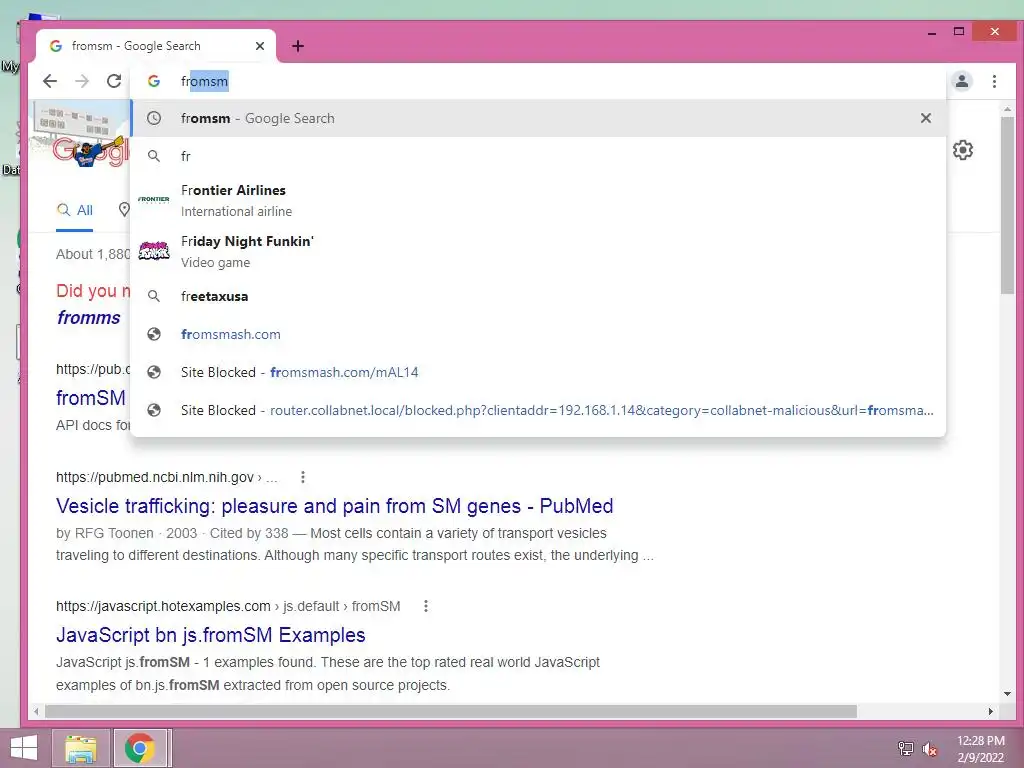Select the Frontier Airlines suggestion

click(538, 200)
